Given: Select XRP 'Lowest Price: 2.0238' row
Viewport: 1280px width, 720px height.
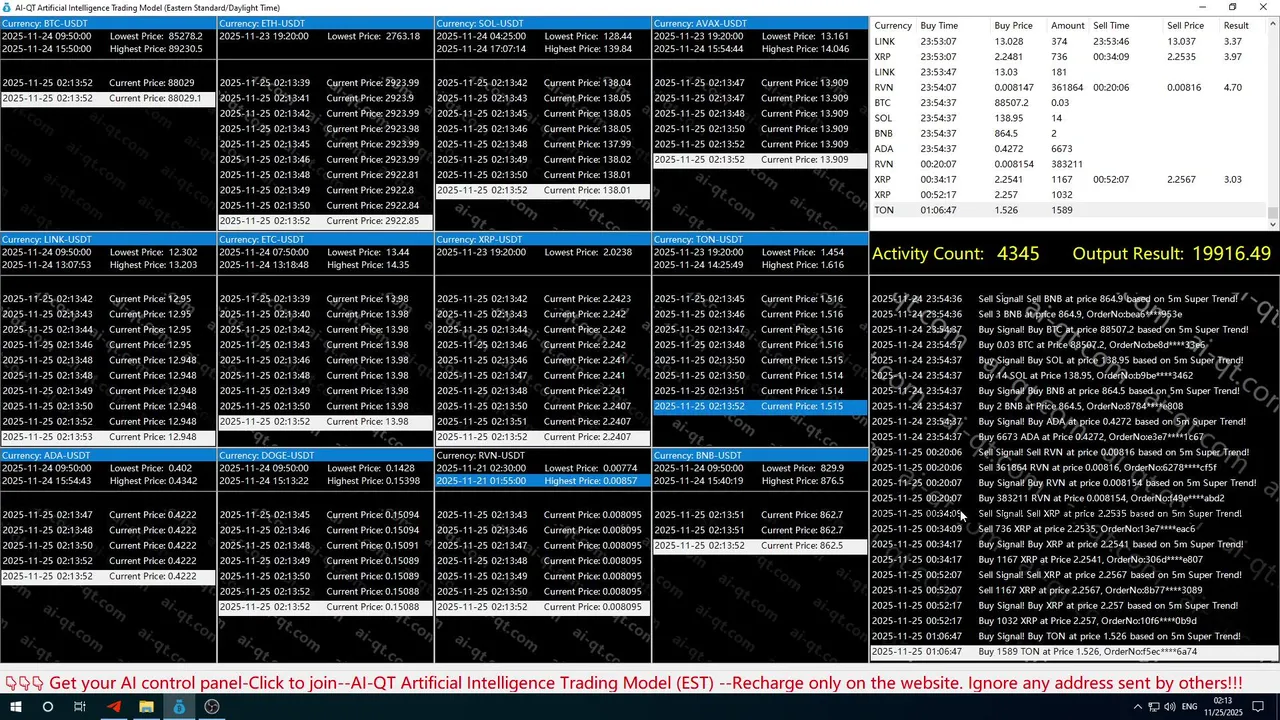Looking at the screenshot, I should 543,253.
